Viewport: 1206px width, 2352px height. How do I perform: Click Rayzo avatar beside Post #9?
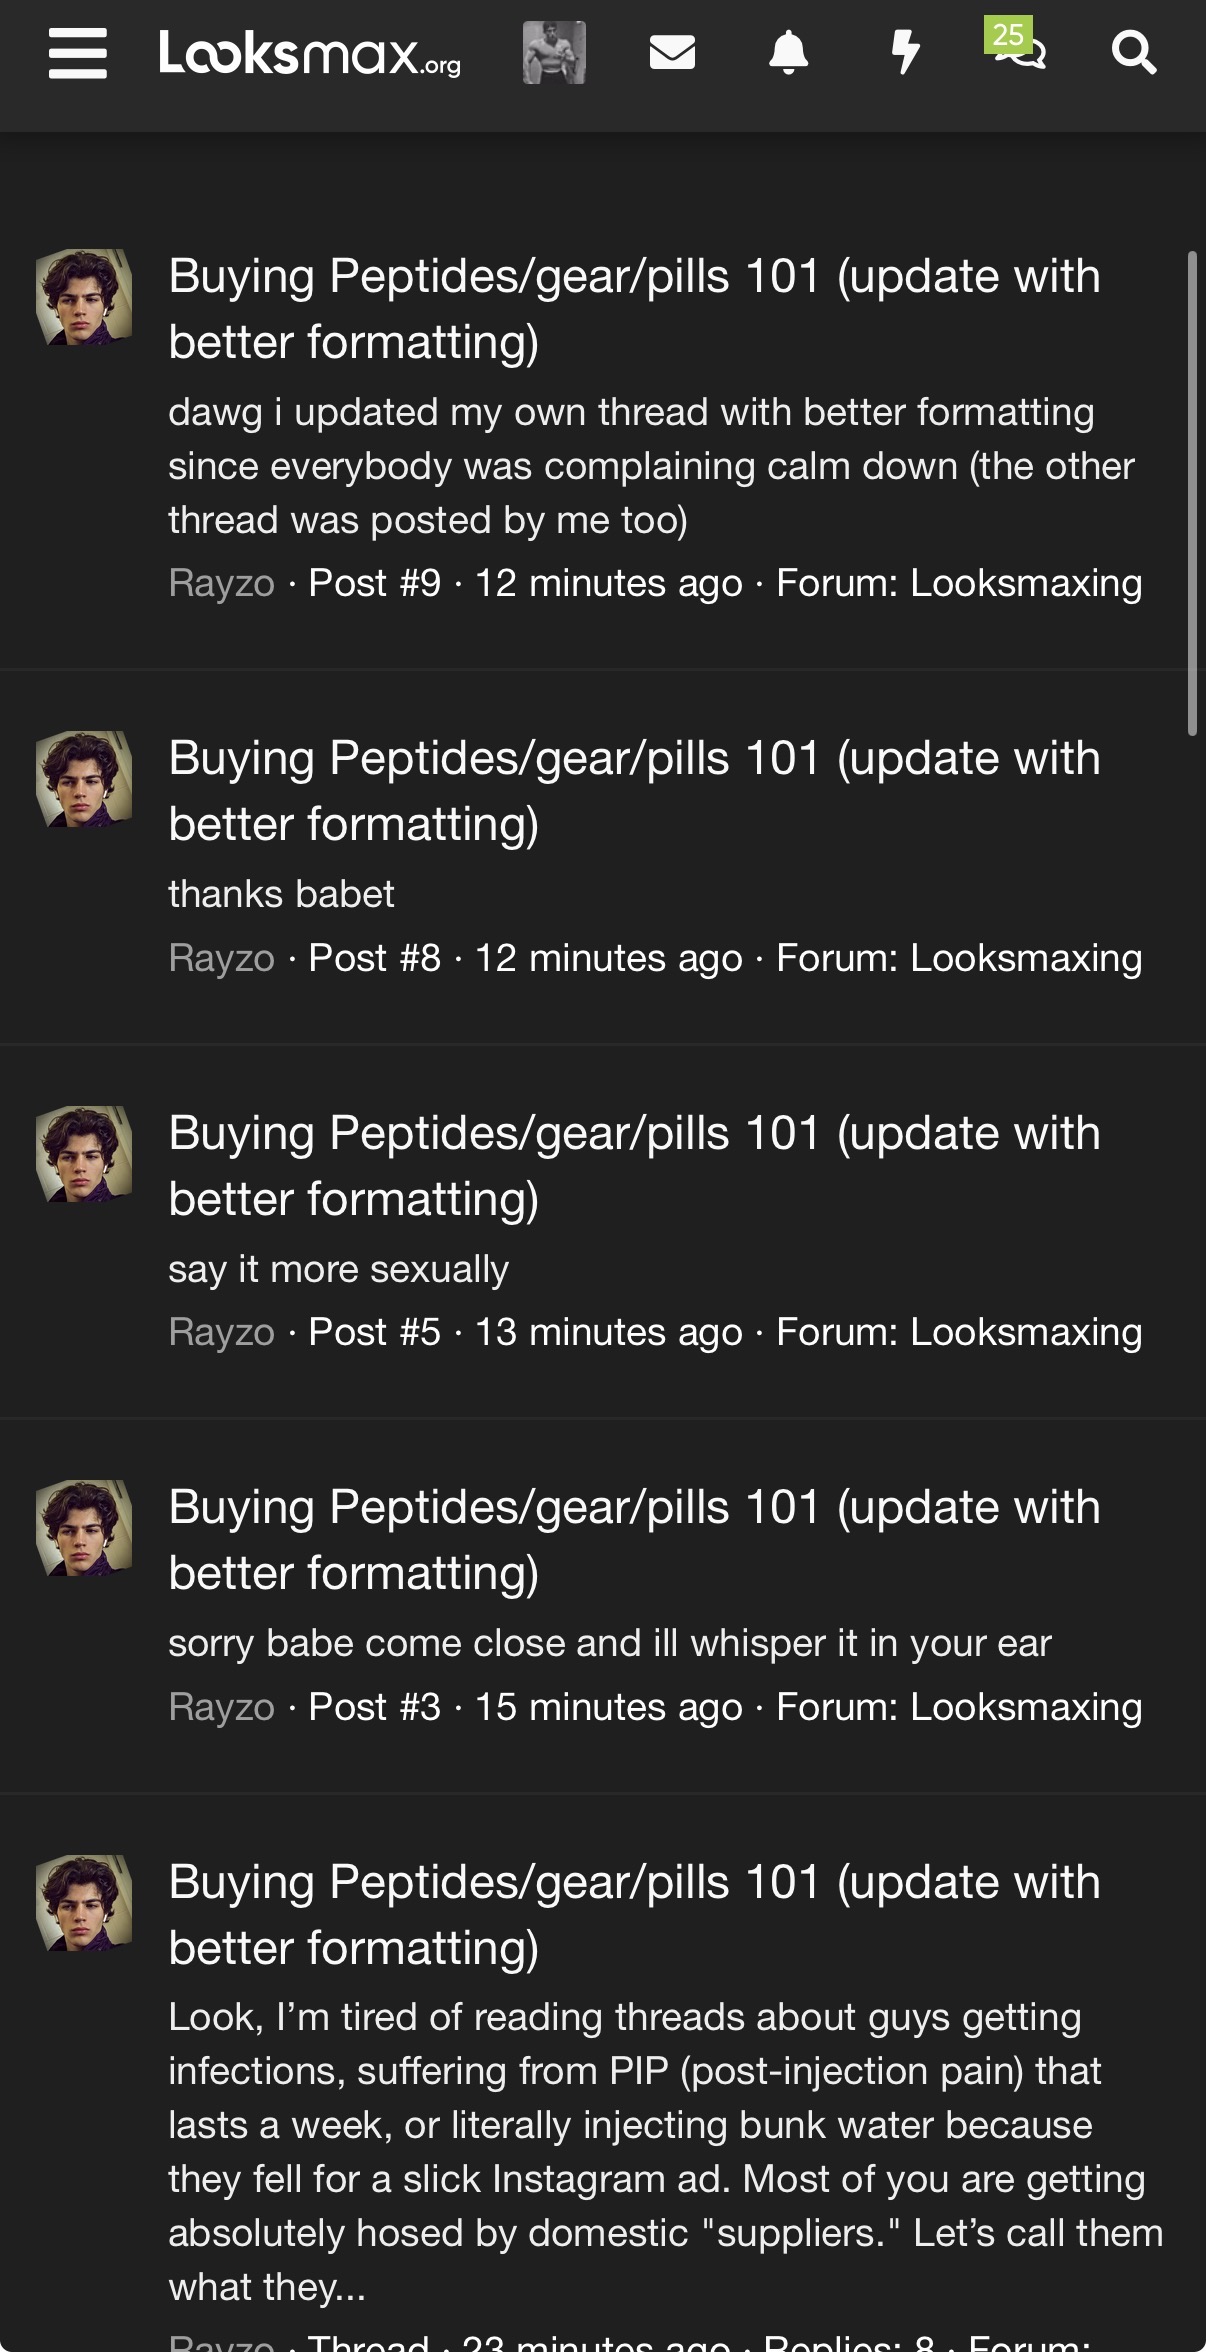(84, 297)
